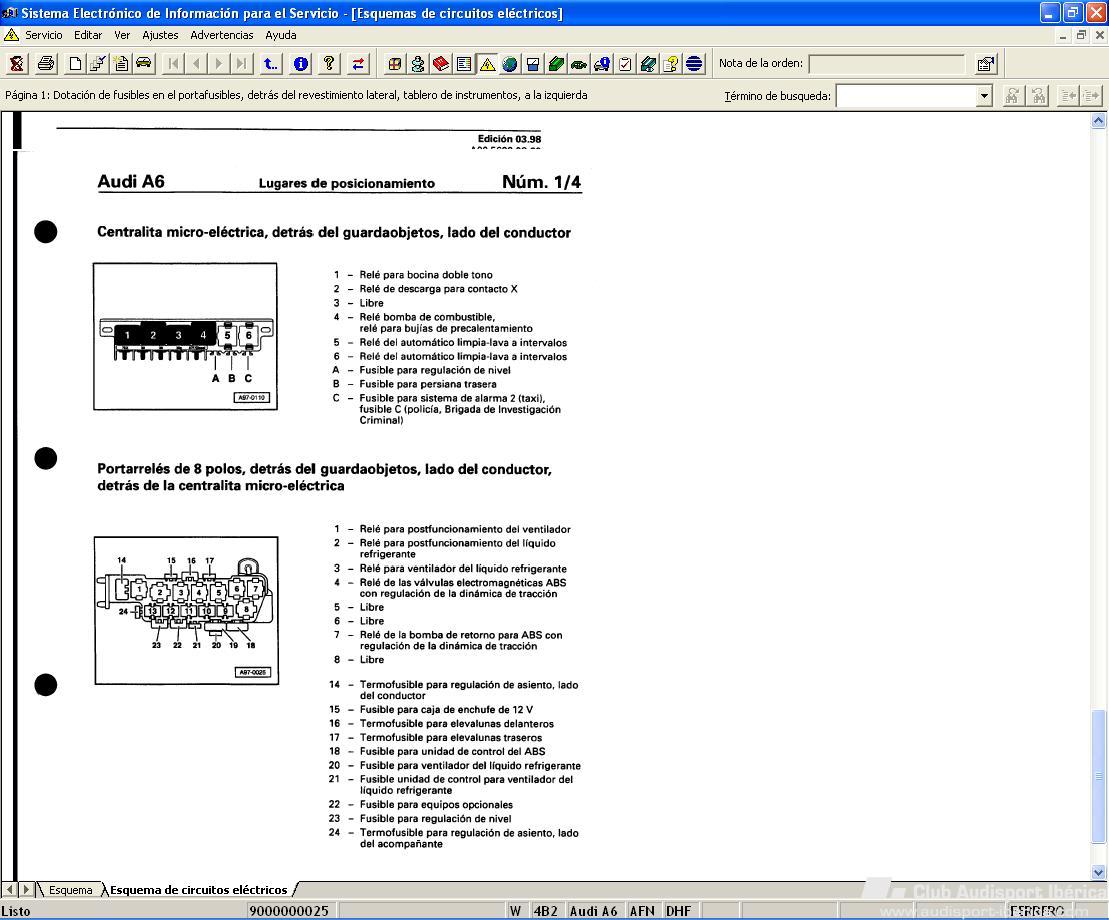
Task: Jump to last page arrow
Action: click(242, 64)
